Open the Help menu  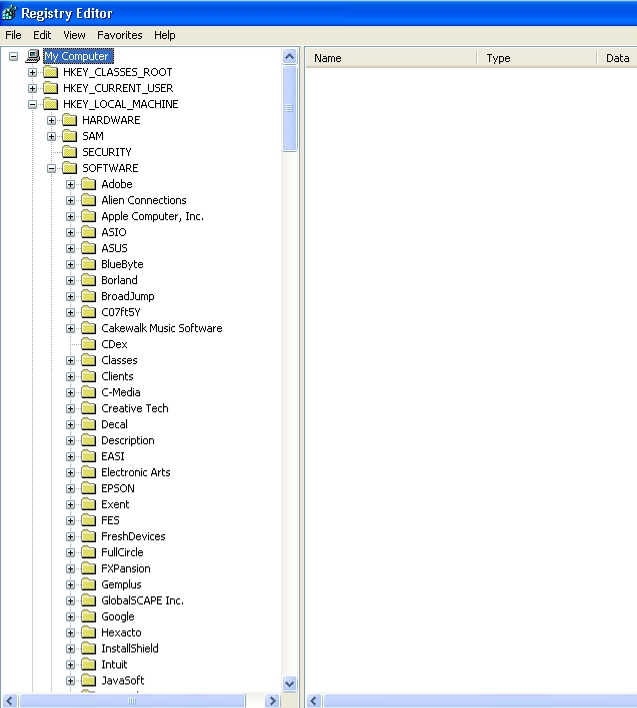[164, 35]
